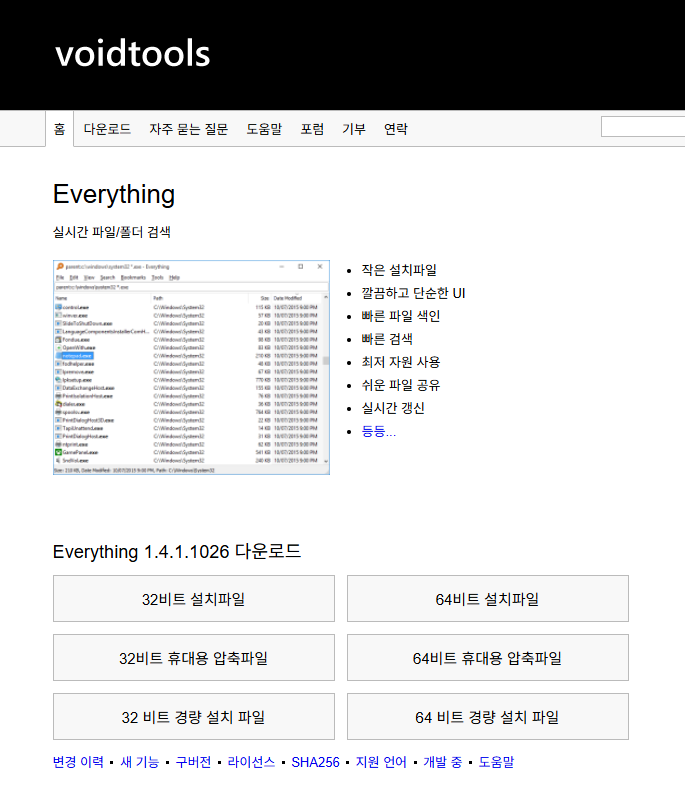Visit the 포럼 navigation link
Image resolution: width=685 pixels, height=793 pixels.
pyautogui.click(x=312, y=129)
